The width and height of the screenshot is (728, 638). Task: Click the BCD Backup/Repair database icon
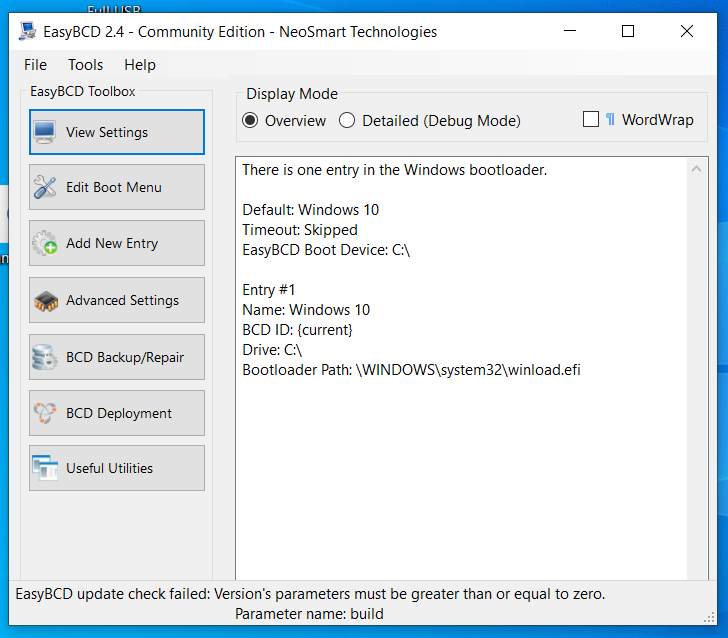(45, 357)
